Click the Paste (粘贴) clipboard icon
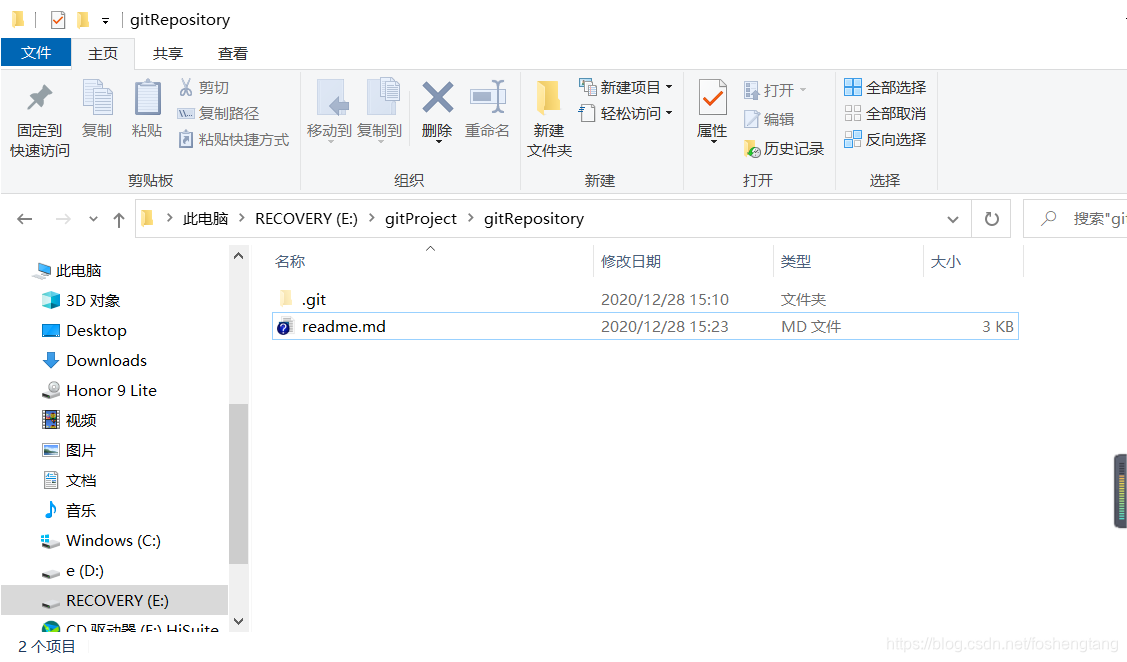 [147, 98]
